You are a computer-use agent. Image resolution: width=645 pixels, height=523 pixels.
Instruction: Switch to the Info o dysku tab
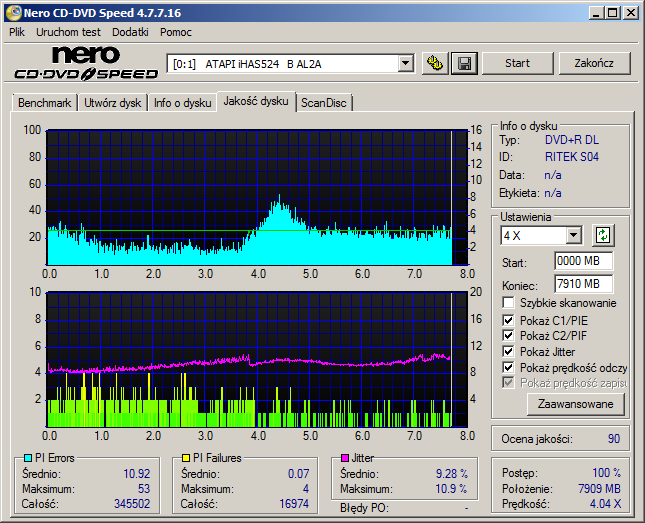(183, 103)
